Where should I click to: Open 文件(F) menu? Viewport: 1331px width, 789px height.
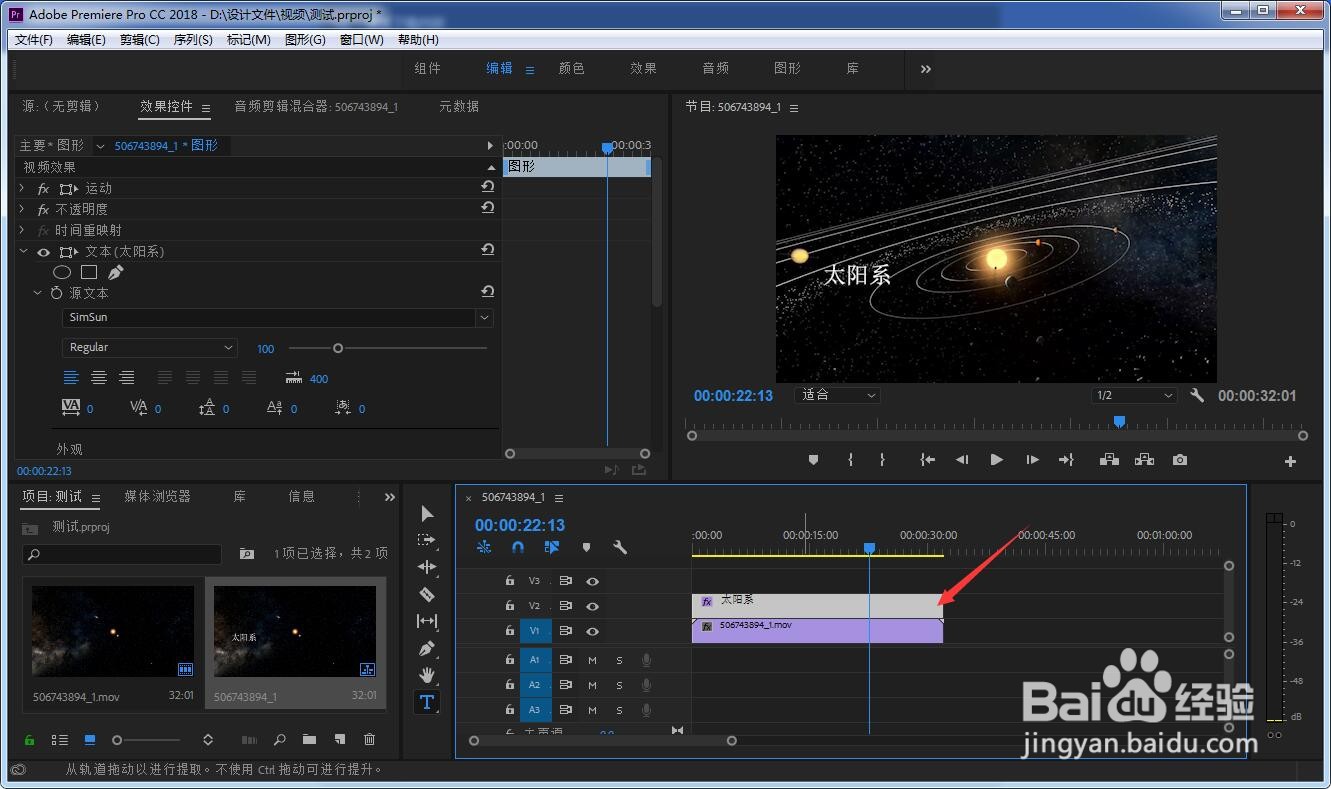pos(34,40)
